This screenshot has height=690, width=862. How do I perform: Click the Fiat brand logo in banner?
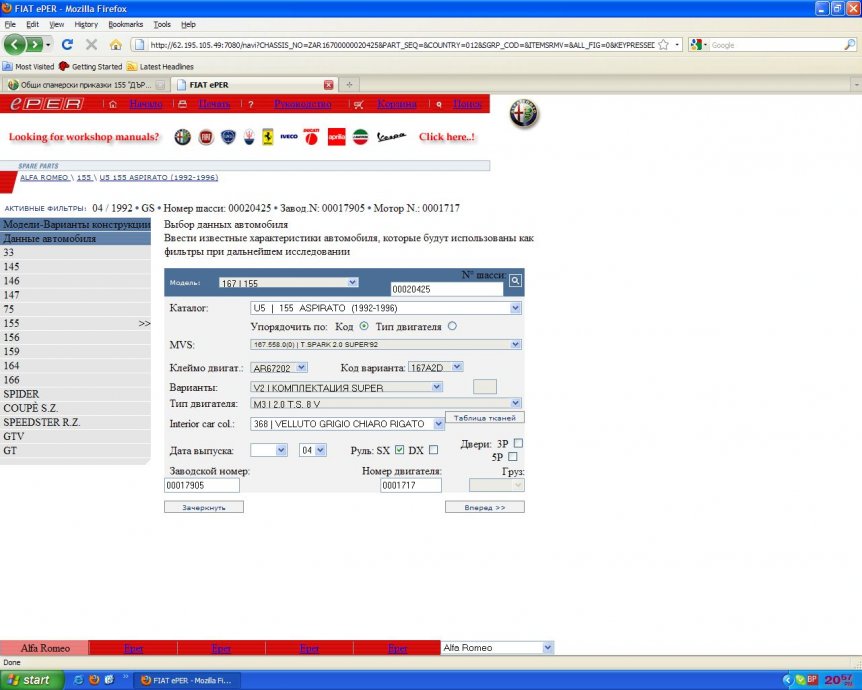pyautogui.click(x=205, y=137)
